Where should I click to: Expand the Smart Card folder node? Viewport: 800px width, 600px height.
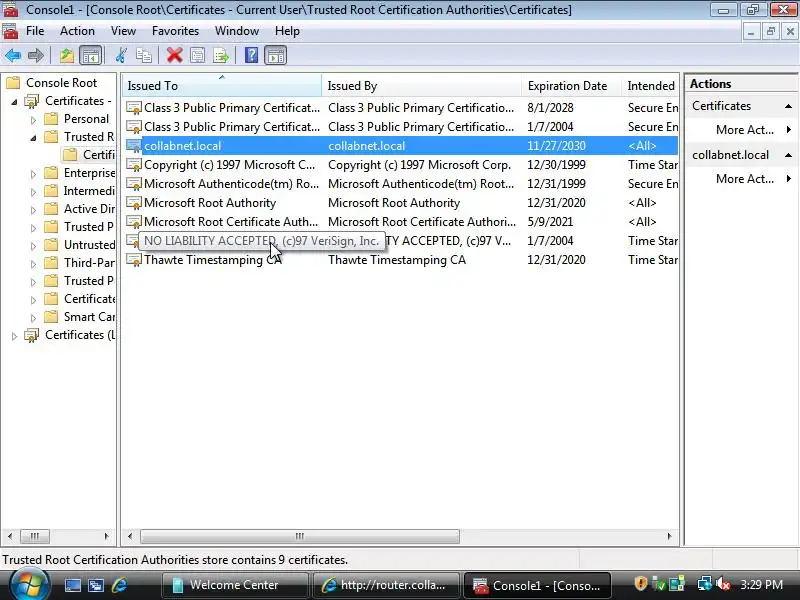click(x=33, y=318)
